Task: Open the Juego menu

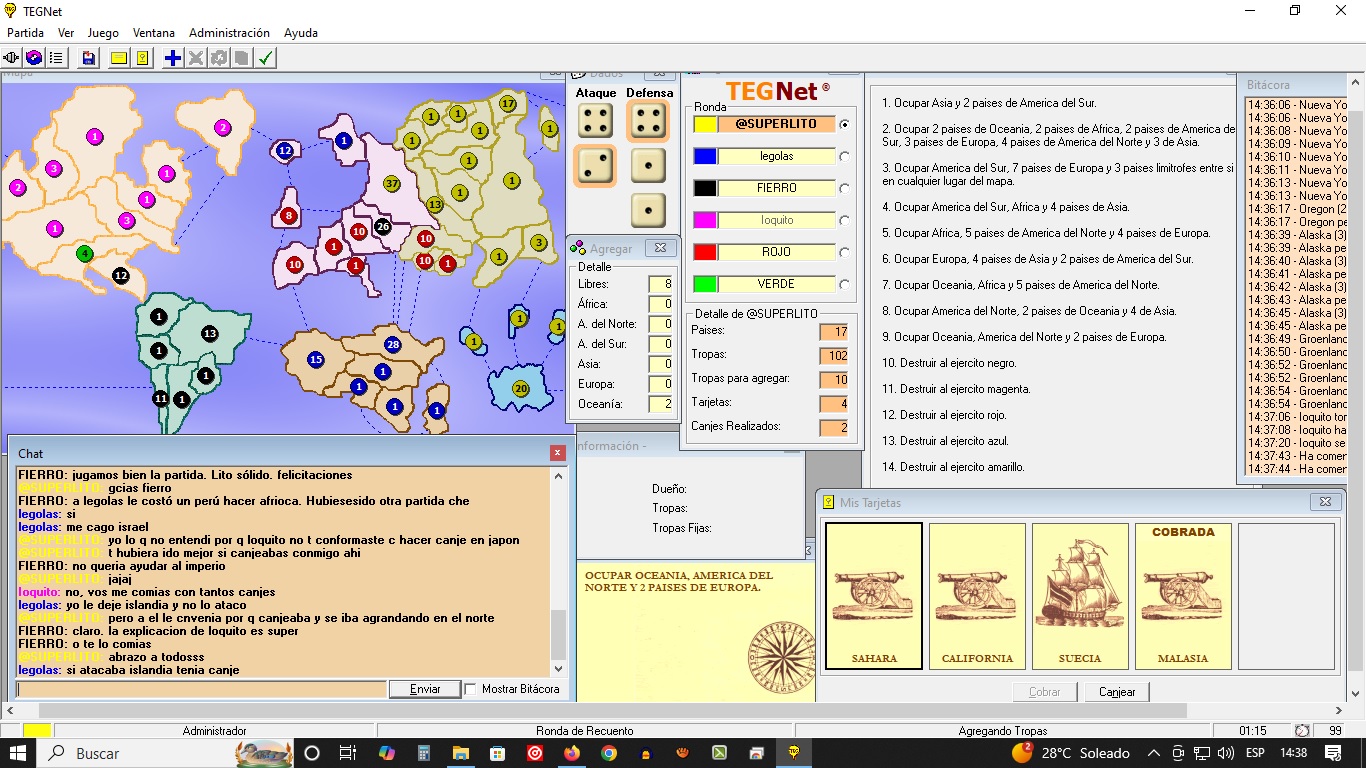Action: tap(103, 33)
